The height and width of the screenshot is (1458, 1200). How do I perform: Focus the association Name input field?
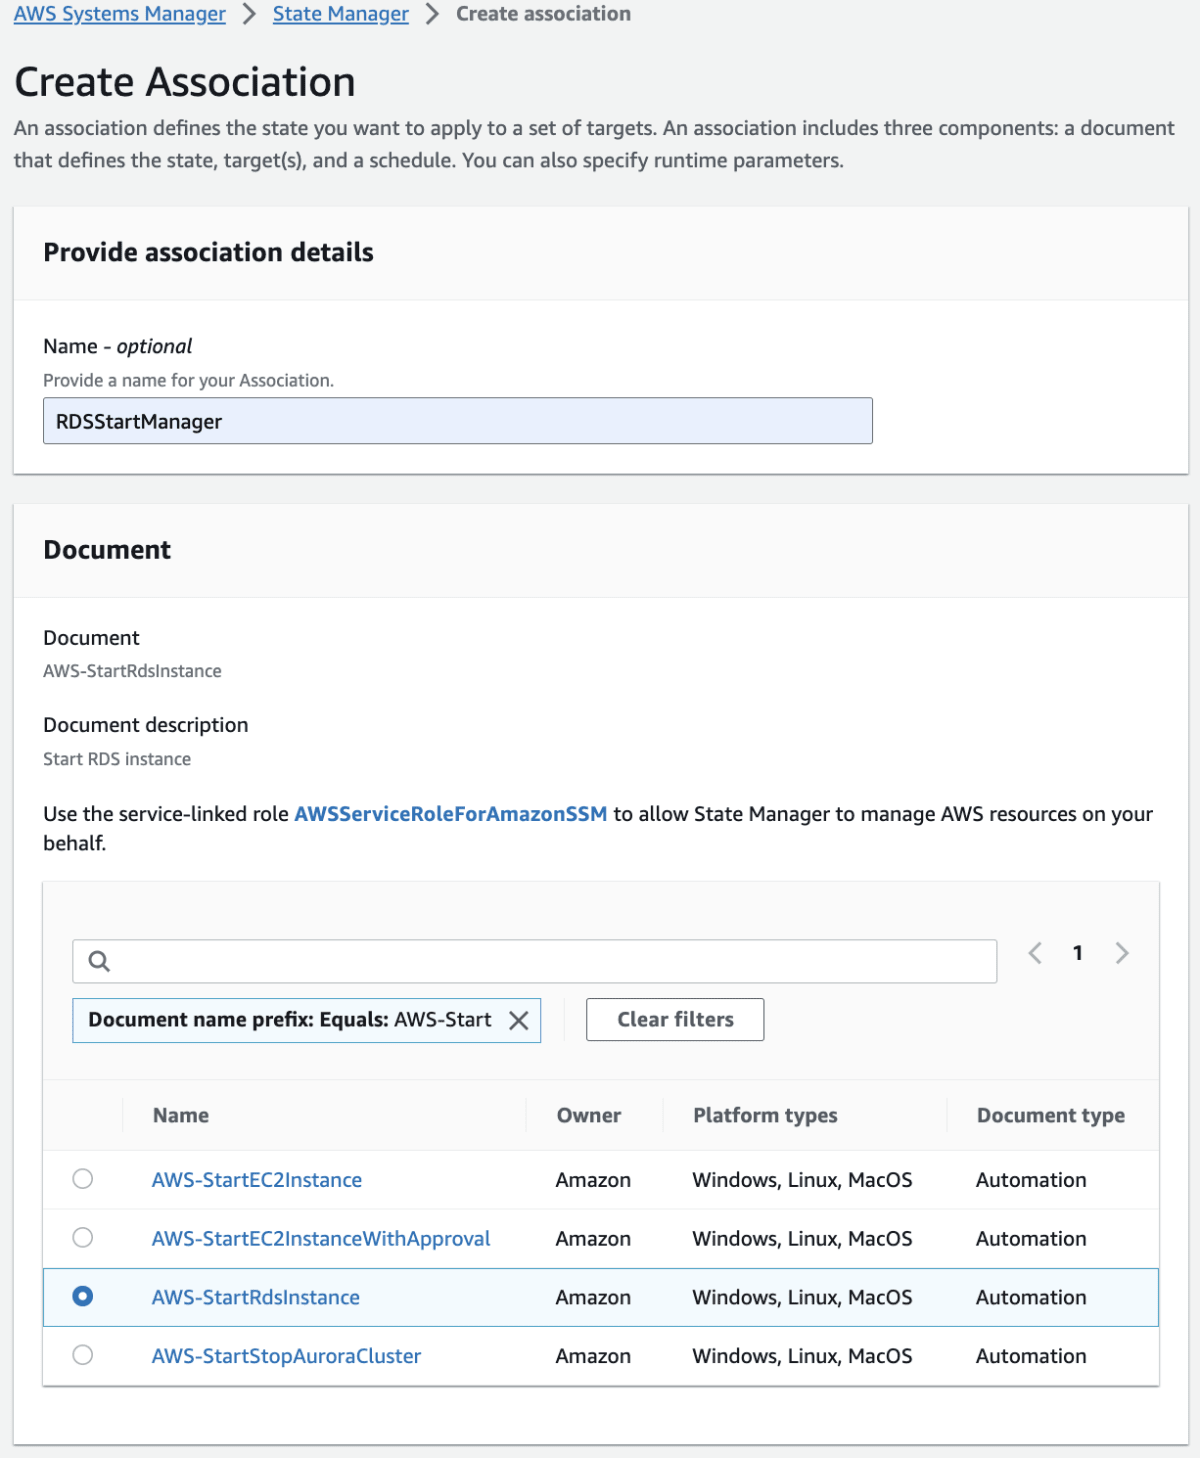(x=458, y=421)
